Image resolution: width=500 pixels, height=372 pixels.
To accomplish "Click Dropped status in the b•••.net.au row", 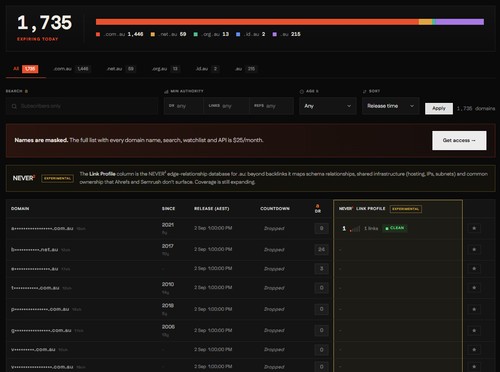I will (274, 250).
